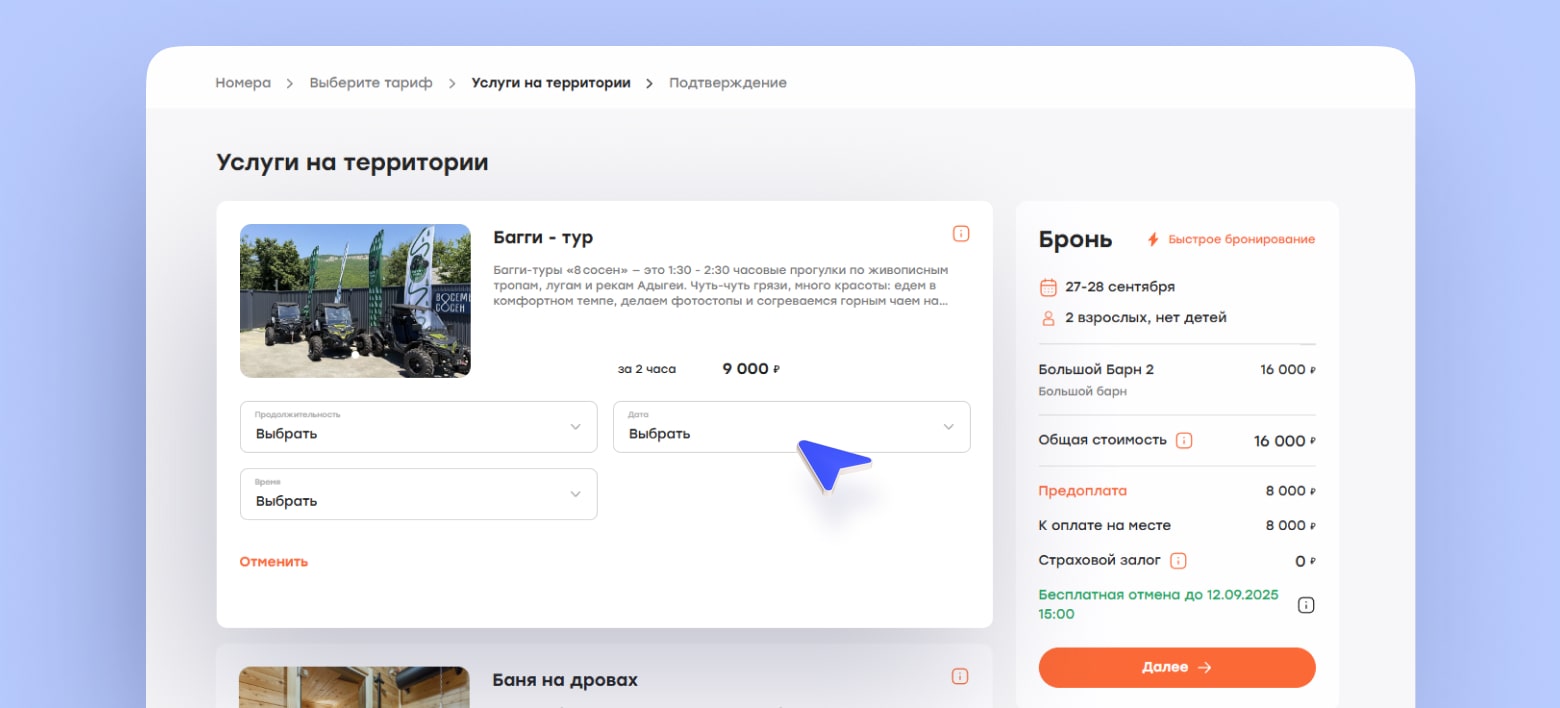The height and width of the screenshot is (708, 1560).
Task: Go to Выберите тариф breadcrumb step
Action: [371, 83]
